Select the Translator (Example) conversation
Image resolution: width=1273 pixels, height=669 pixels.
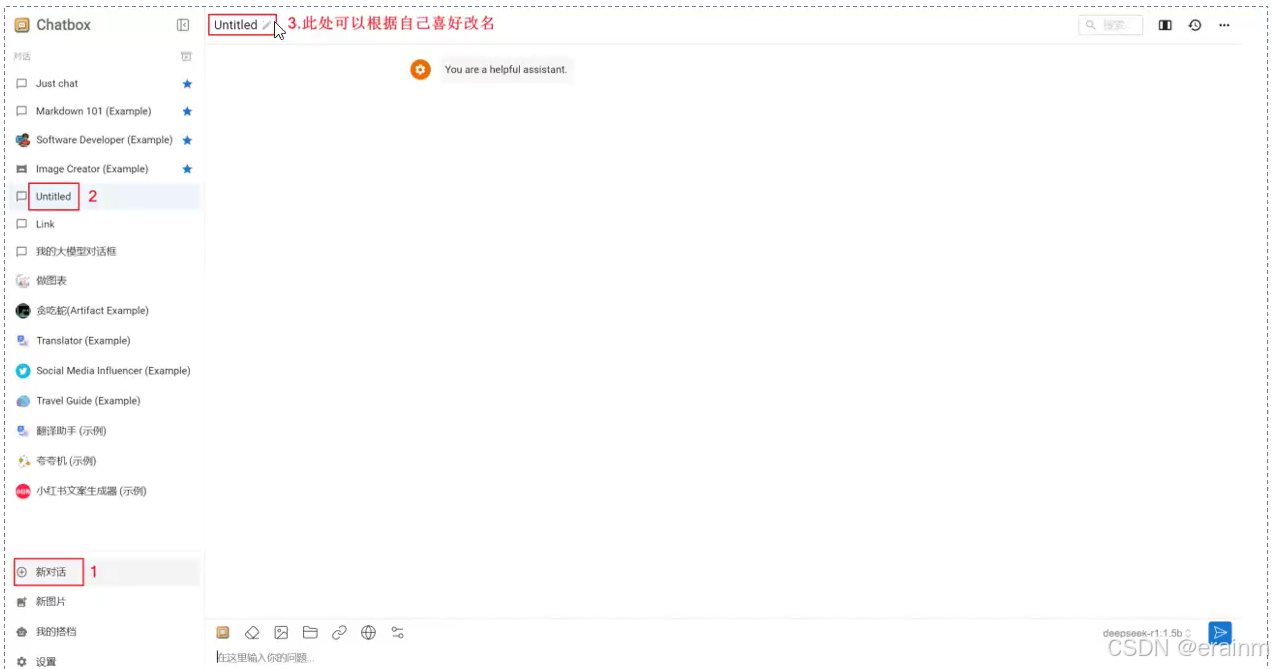[x=83, y=340]
